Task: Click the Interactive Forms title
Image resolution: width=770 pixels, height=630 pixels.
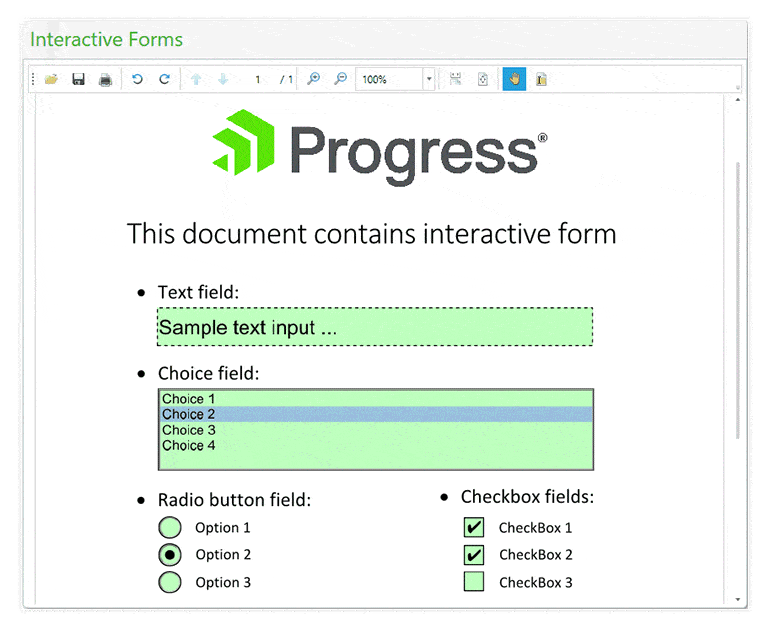Action: [x=107, y=40]
